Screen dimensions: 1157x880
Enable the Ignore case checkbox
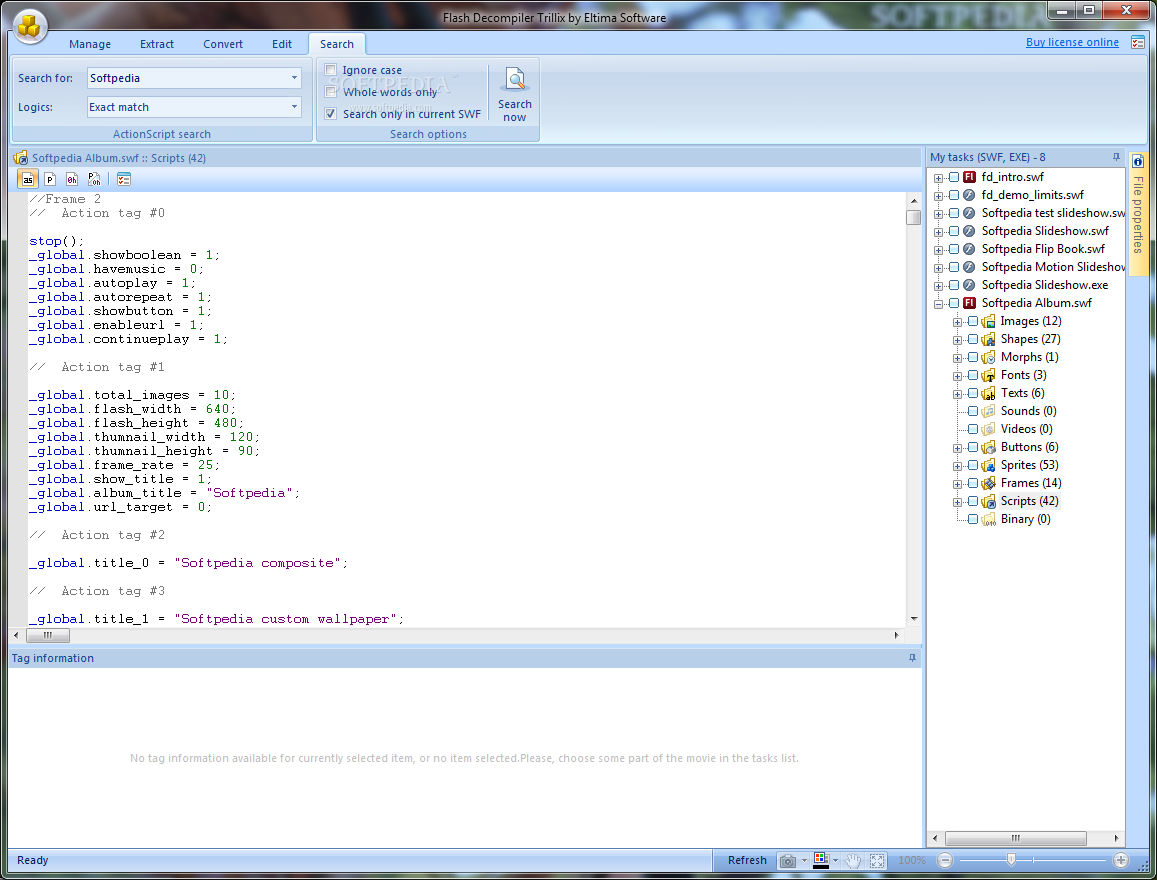[x=331, y=70]
